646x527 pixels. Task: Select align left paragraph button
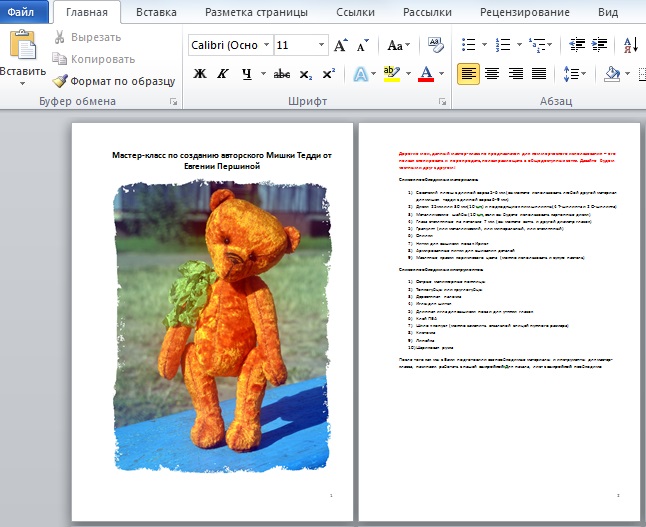468,74
